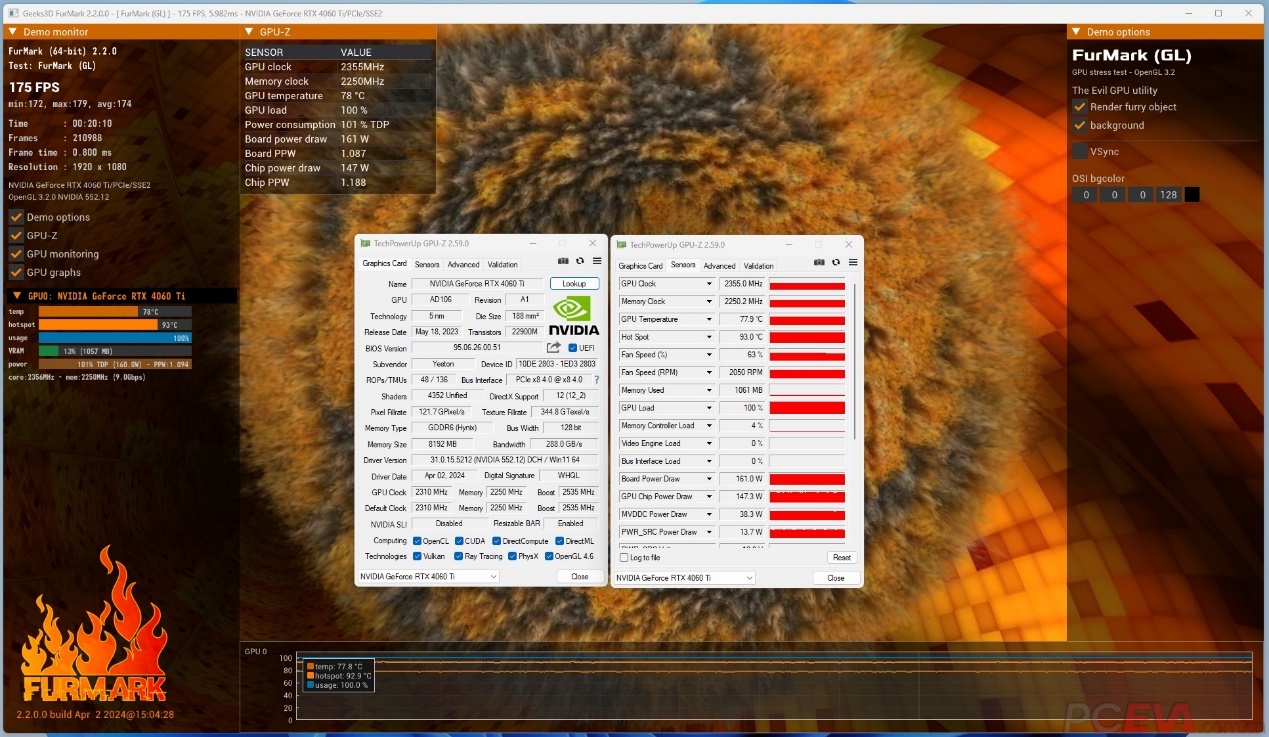Open the Hot Spot sensor dropdown
The width and height of the screenshot is (1269, 737).
(x=709, y=337)
